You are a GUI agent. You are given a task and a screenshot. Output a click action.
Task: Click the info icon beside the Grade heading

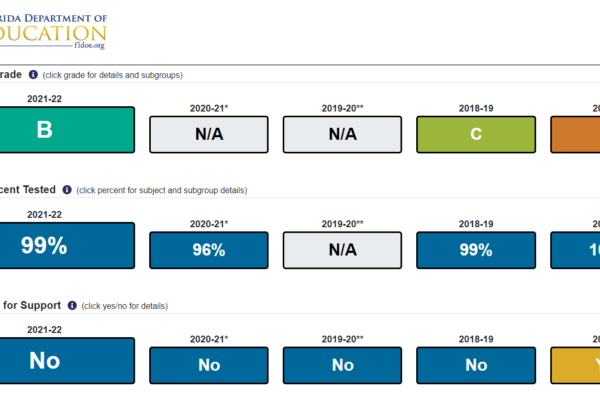(33, 75)
